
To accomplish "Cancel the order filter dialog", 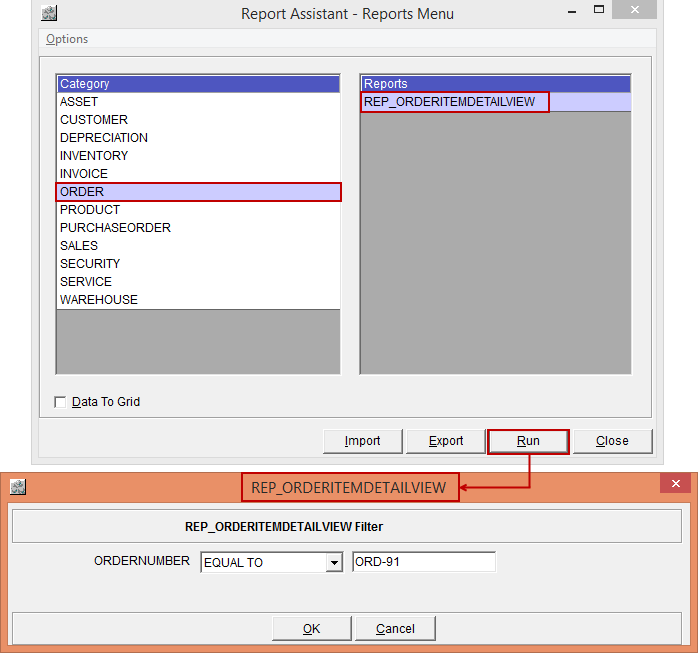I will pos(395,628).
